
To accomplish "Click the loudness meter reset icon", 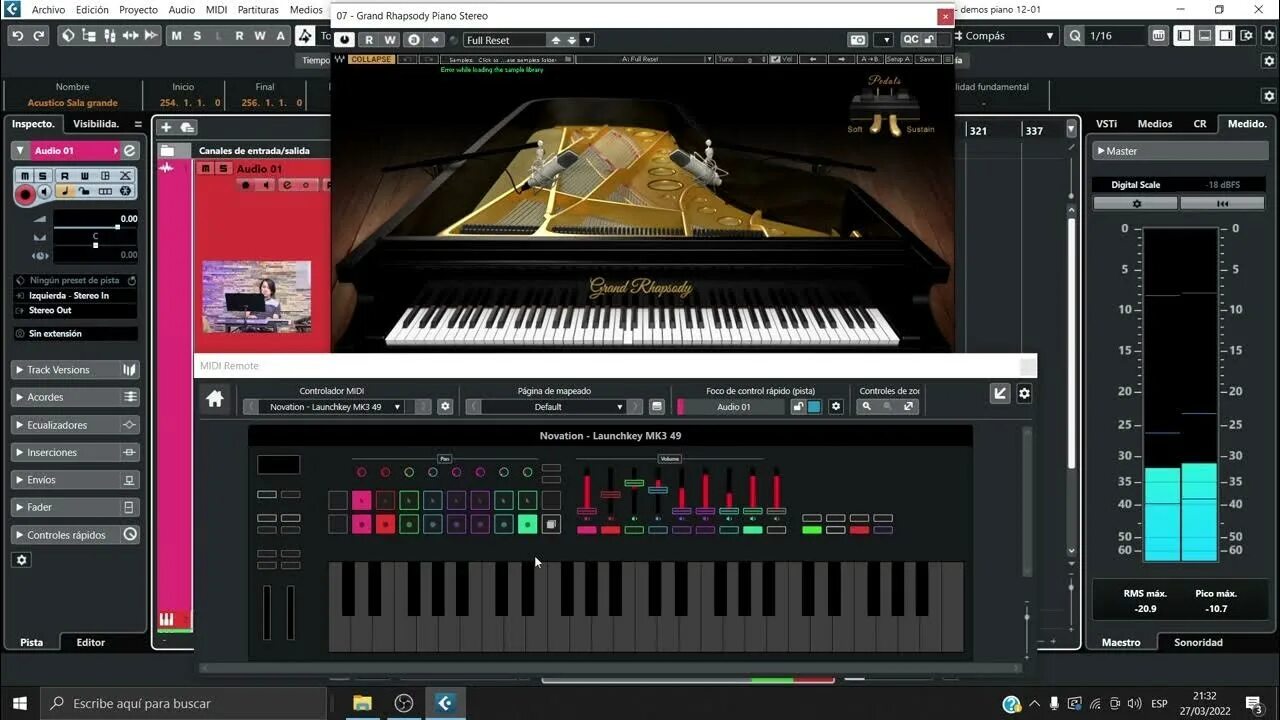I will click(1222, 203).
